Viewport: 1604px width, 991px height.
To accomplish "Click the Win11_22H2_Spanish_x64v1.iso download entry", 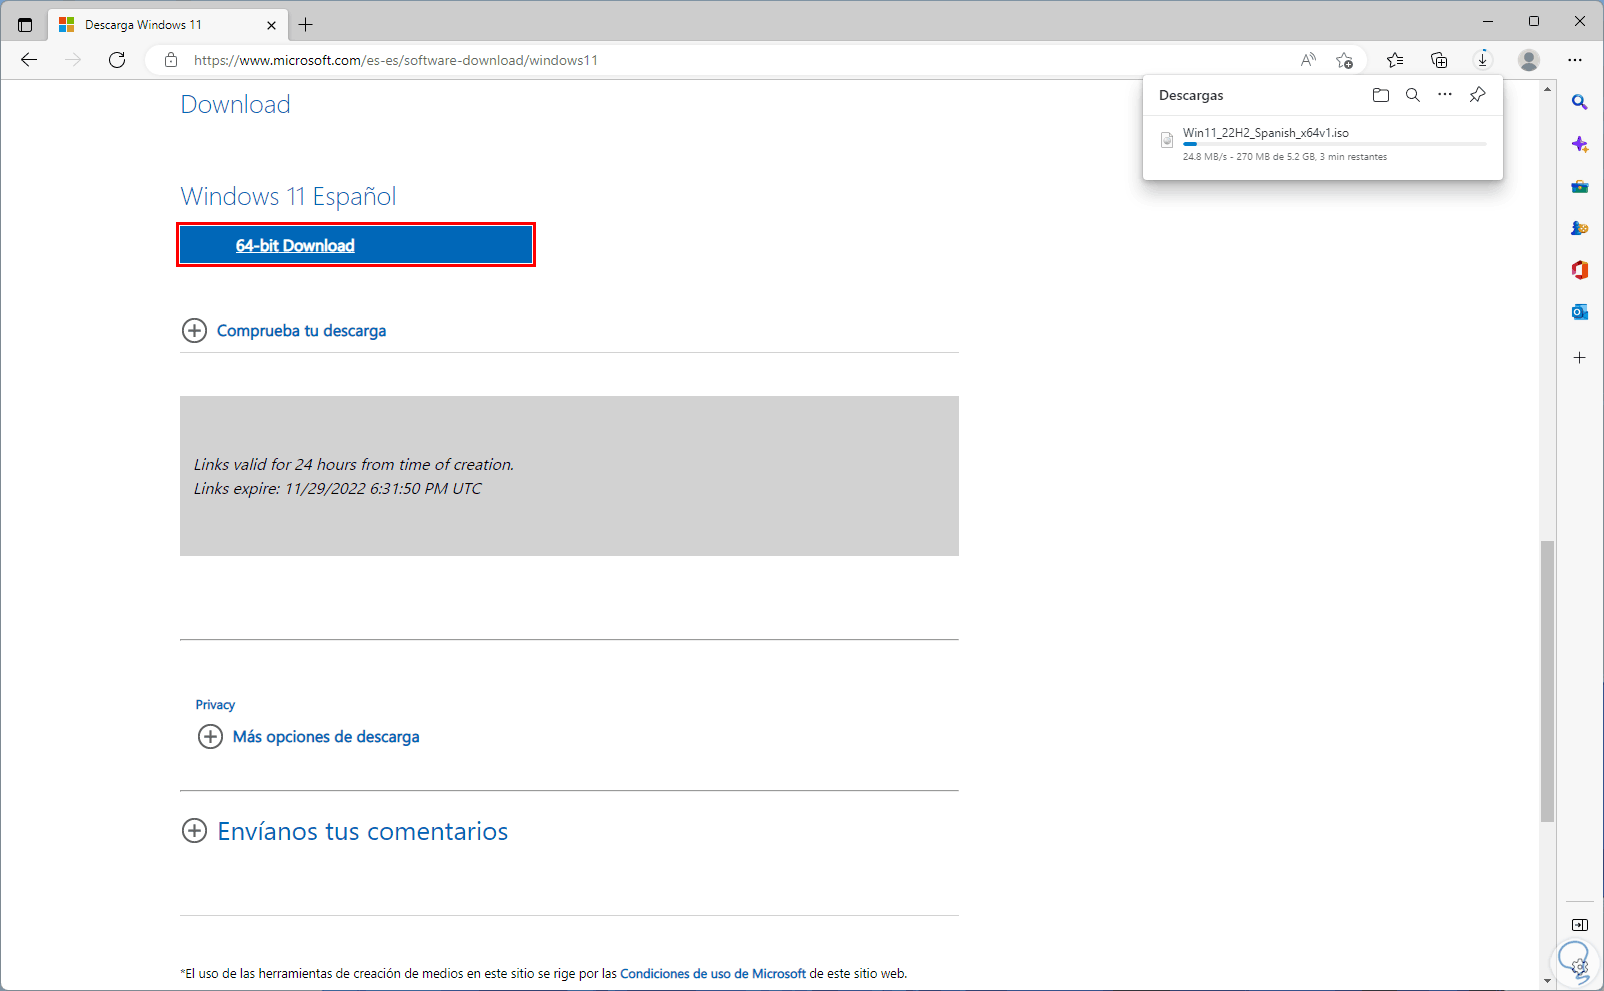I will tap(1323, 145).
